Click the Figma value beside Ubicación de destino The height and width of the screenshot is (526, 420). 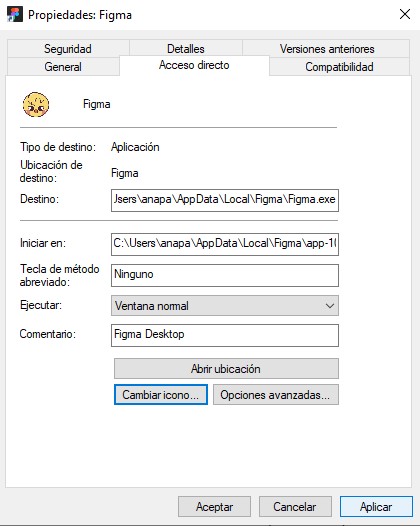[124, 173]
